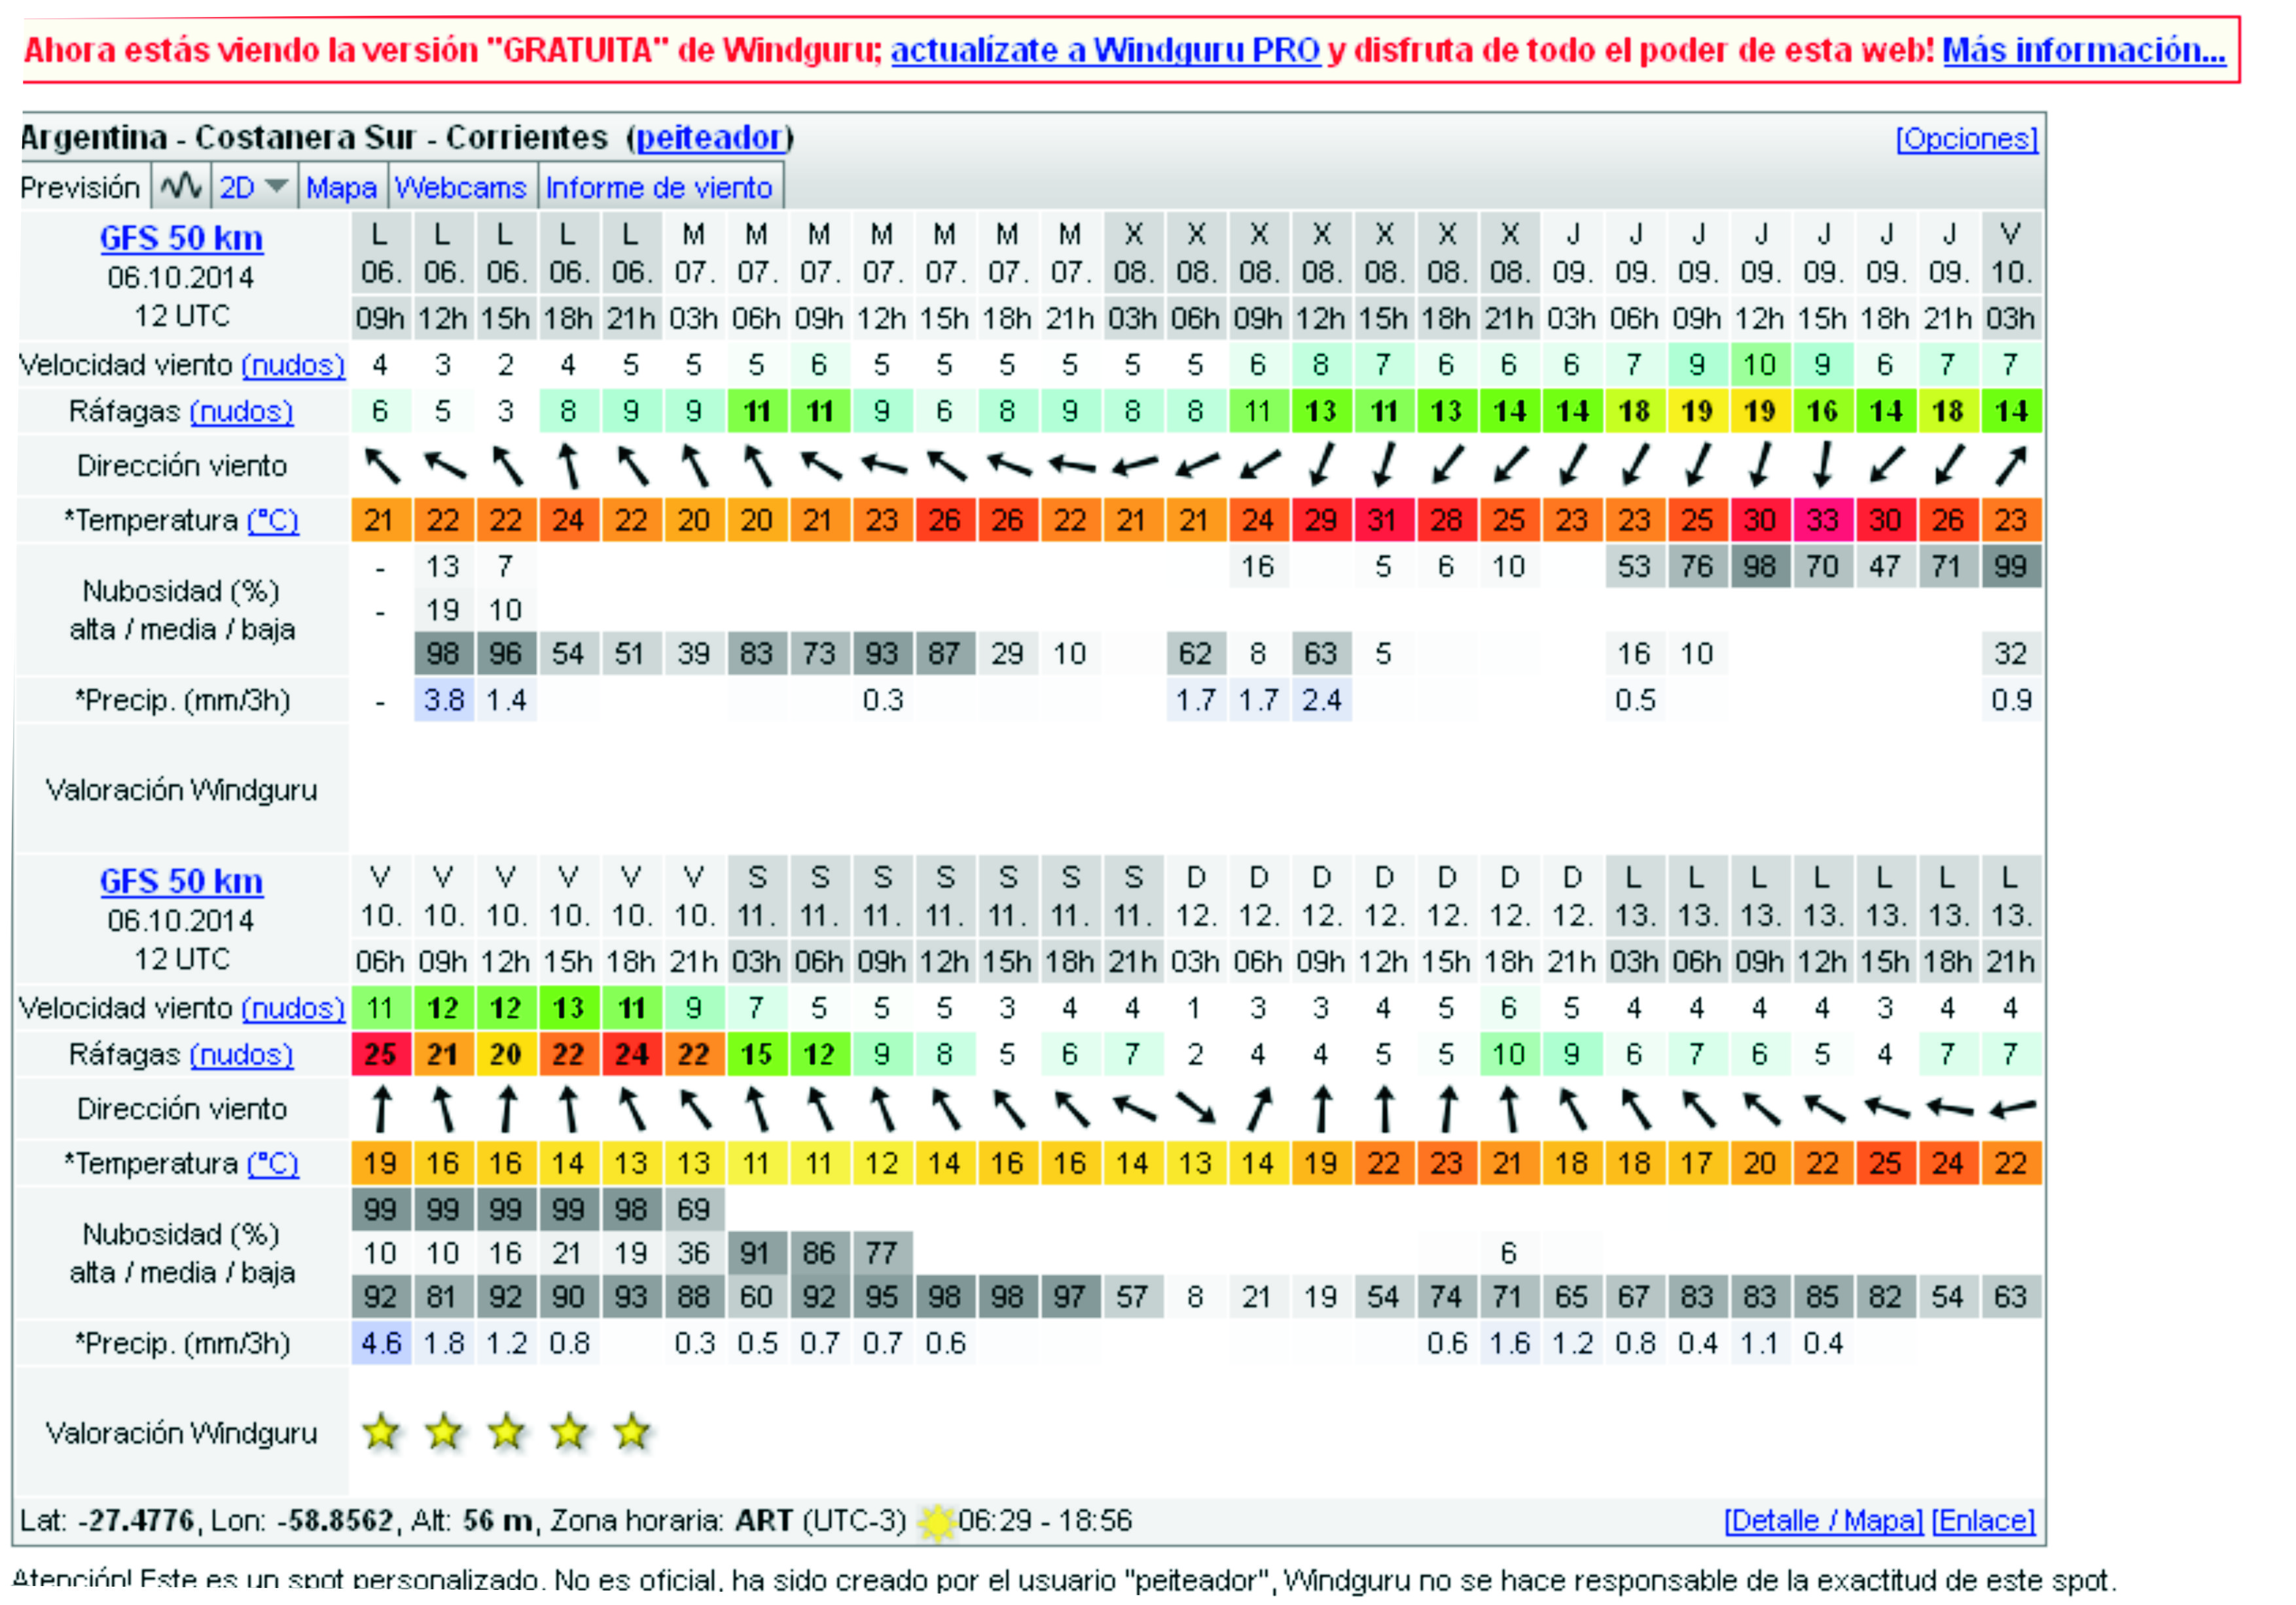
Task: Click the pink temperature cell 33
Action: [x=1823, y=520]
